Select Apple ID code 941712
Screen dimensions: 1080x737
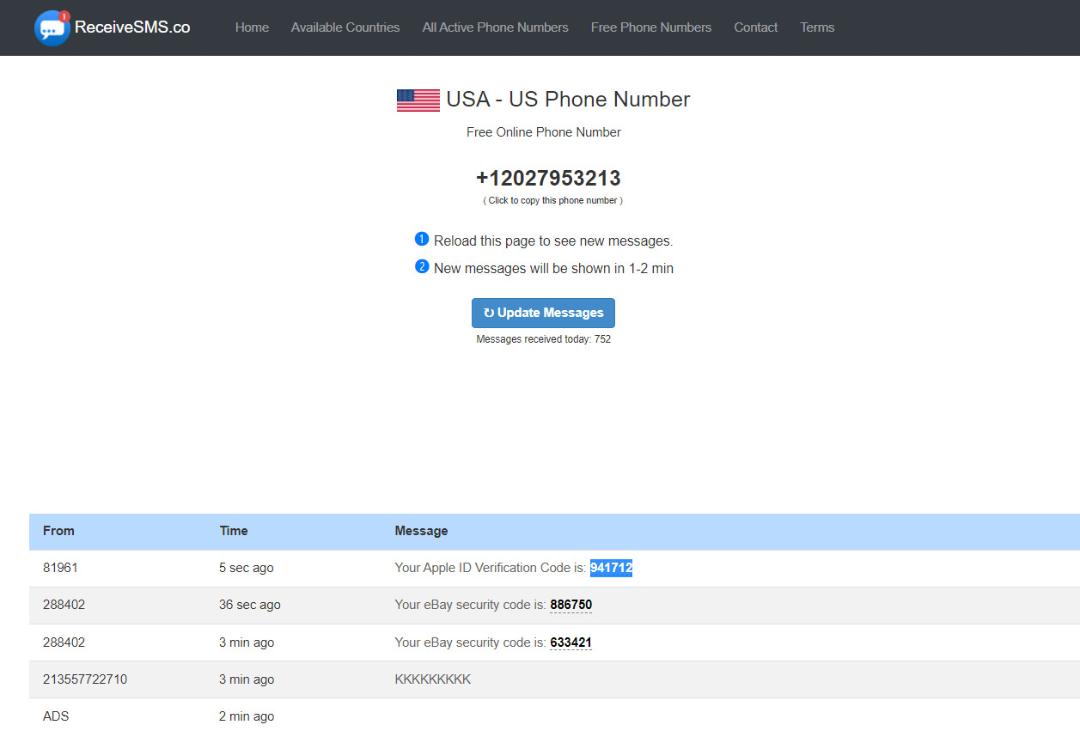611,568
